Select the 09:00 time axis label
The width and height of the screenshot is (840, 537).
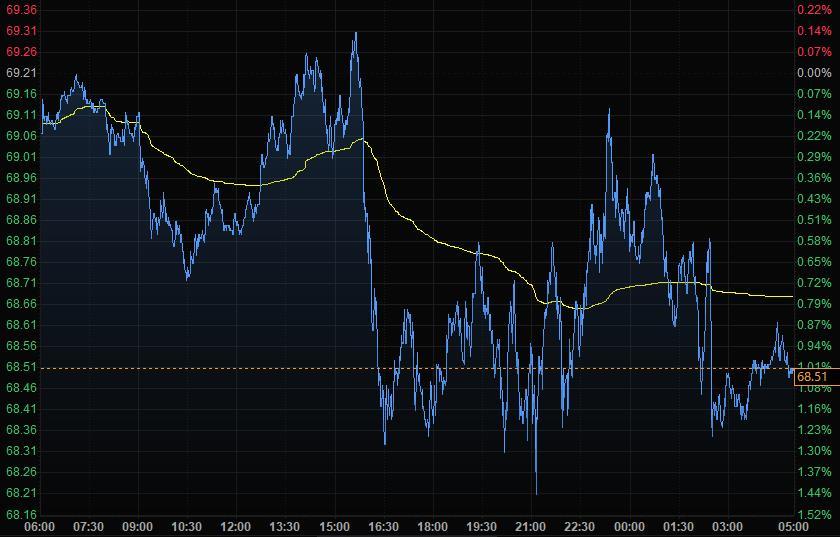pos(137,527)
